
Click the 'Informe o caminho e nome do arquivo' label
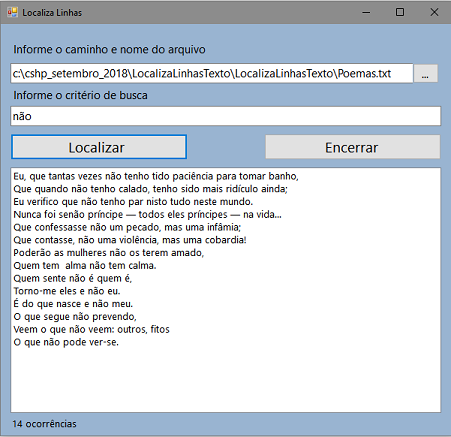(x=109, y=49)
